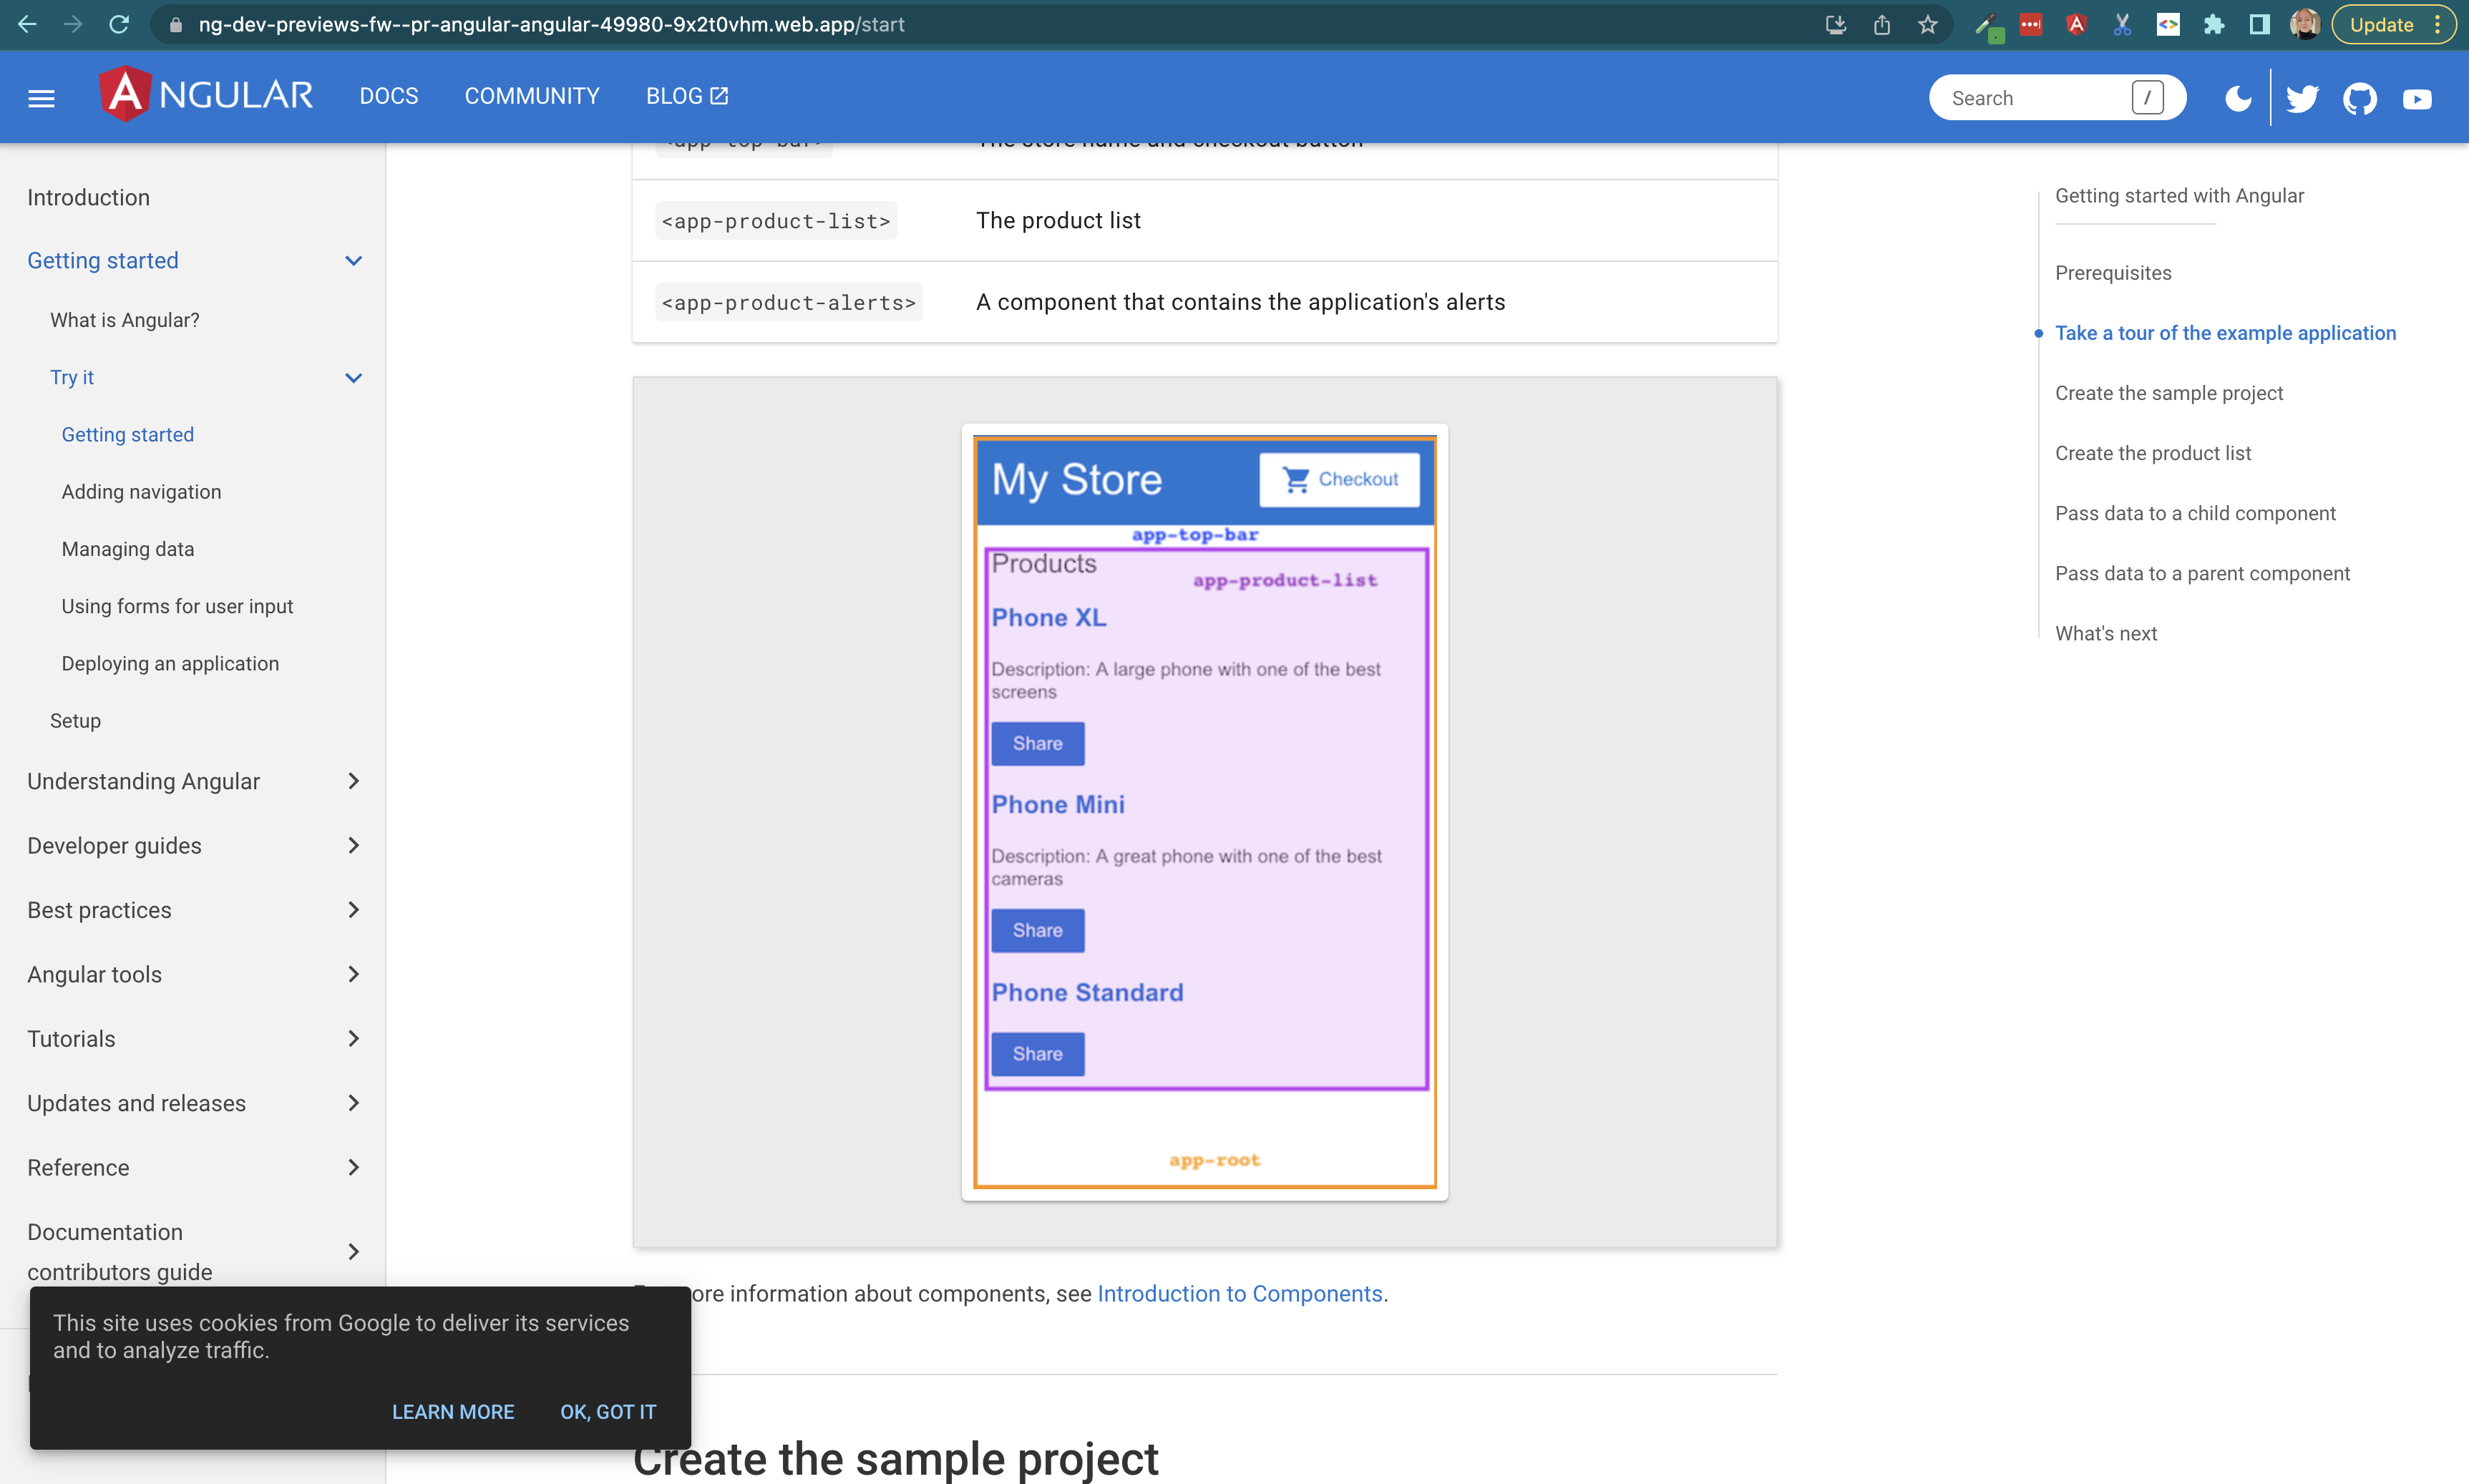Open the hamburger navigation menu
The width and height of the screenshot is (2469, 1484).
[41, 97]
